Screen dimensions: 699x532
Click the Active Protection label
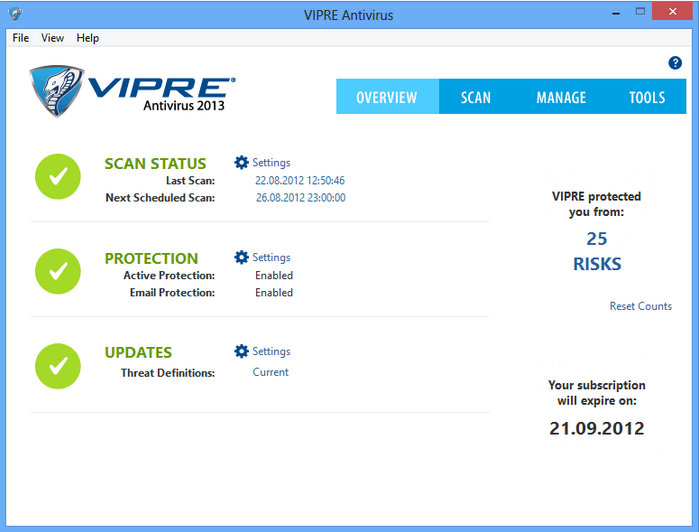point(169,276)
